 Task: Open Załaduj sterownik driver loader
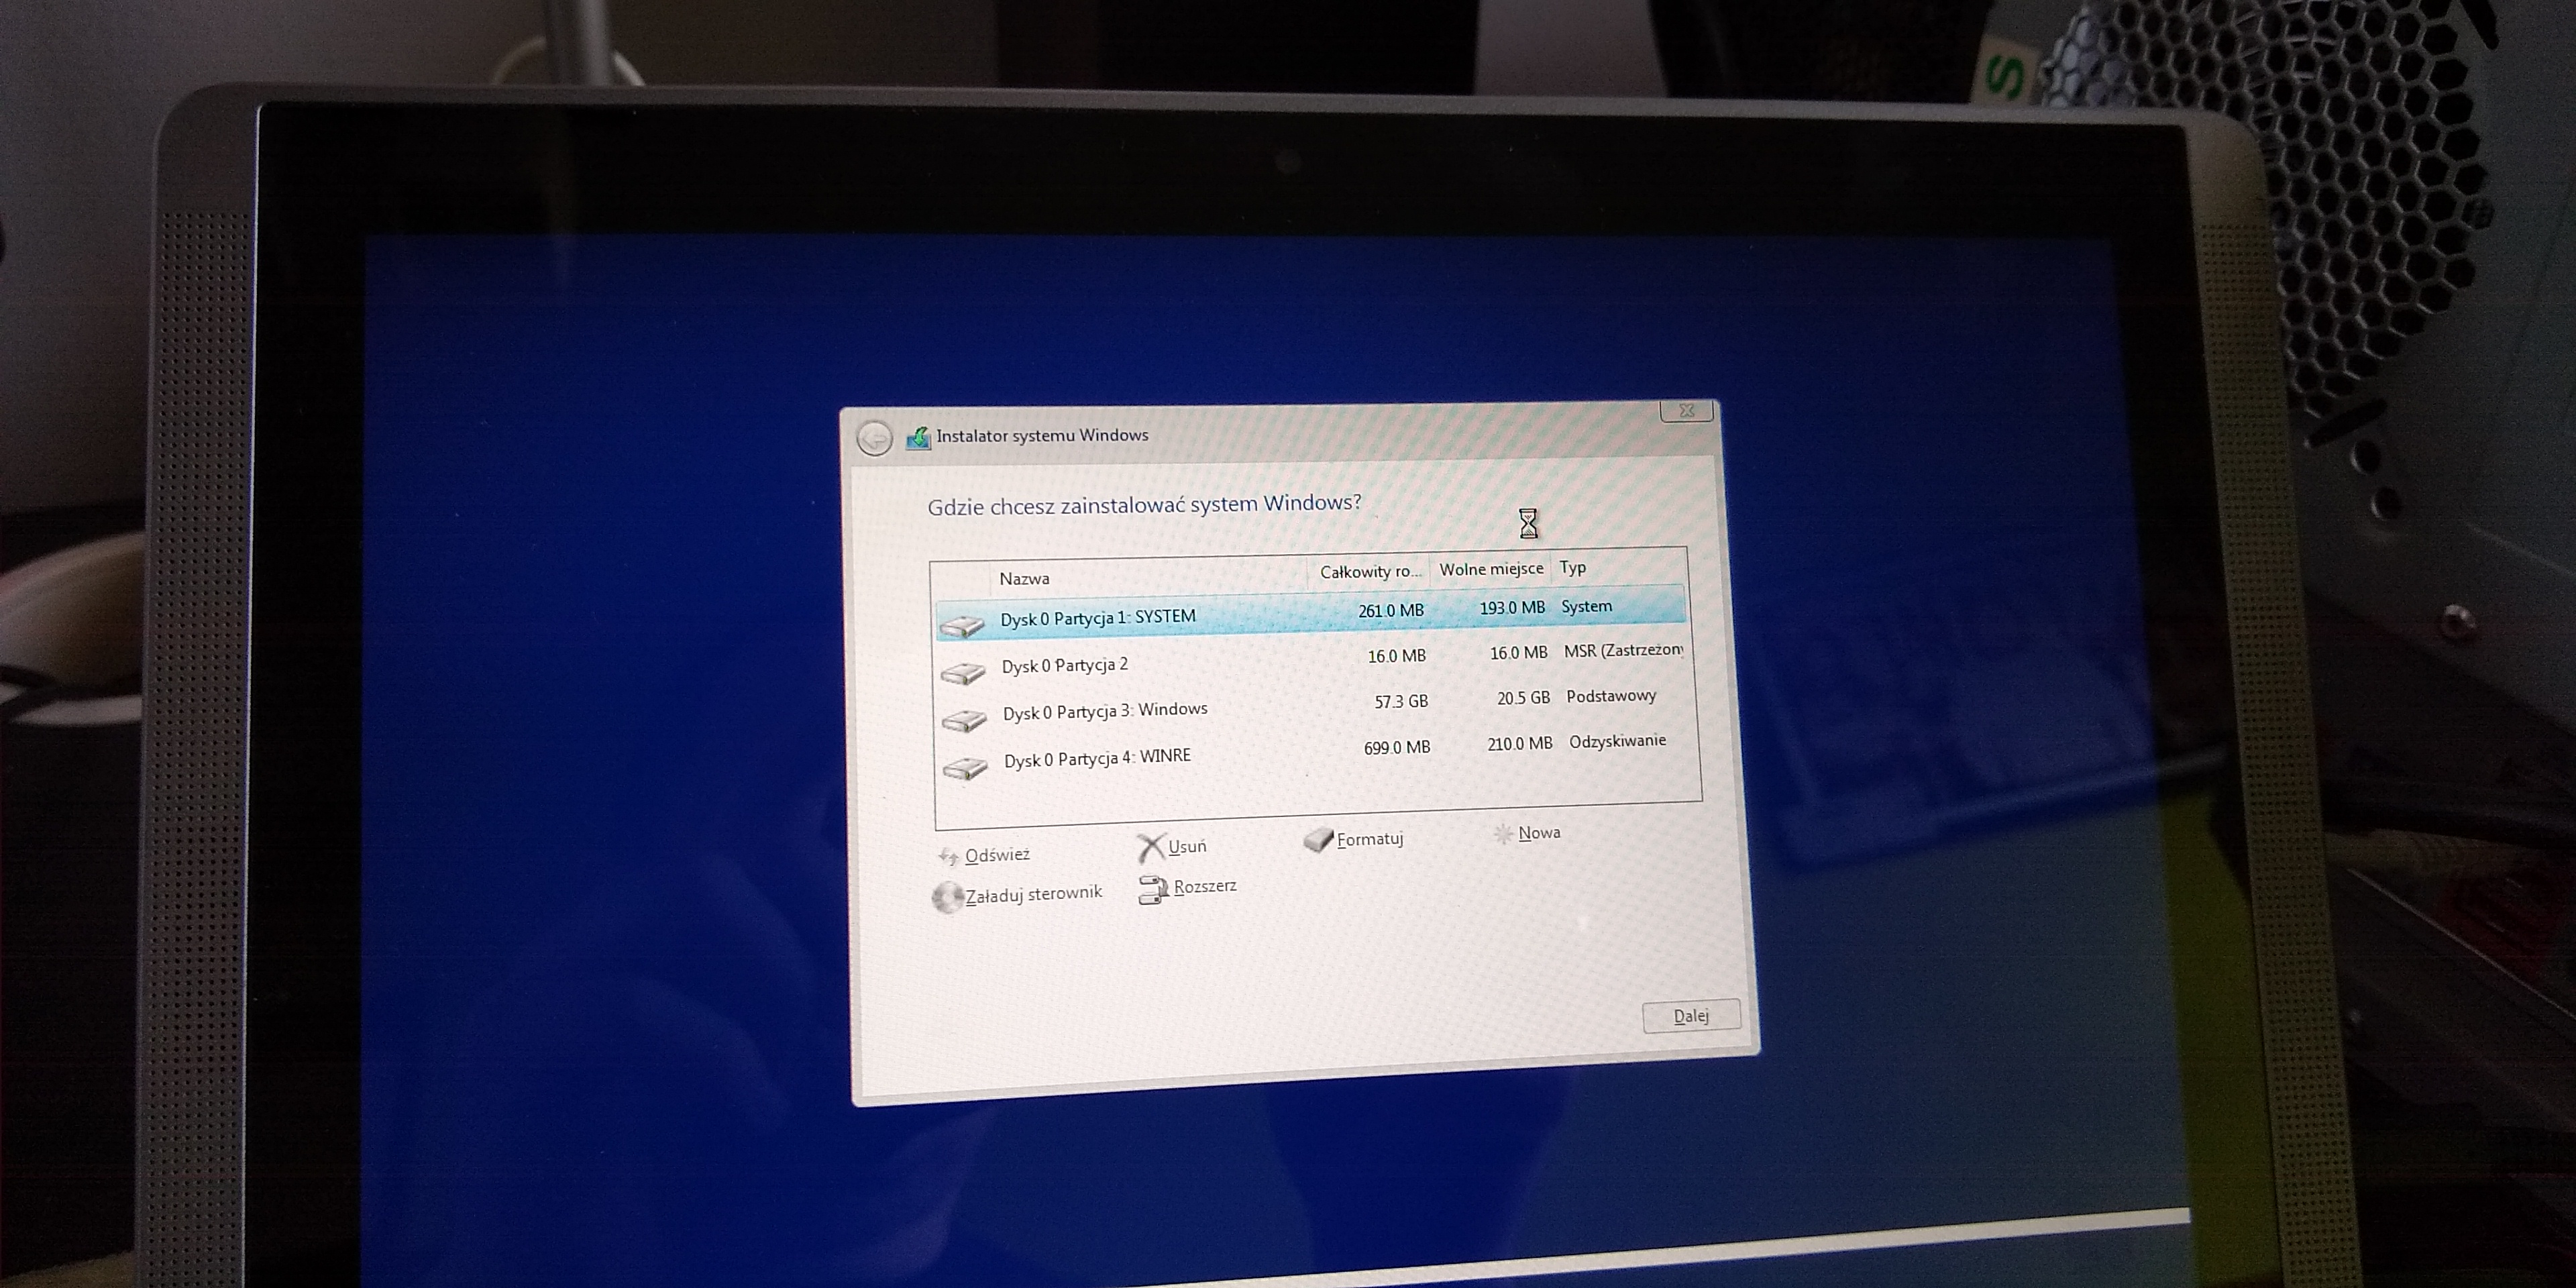(1034, 894)
